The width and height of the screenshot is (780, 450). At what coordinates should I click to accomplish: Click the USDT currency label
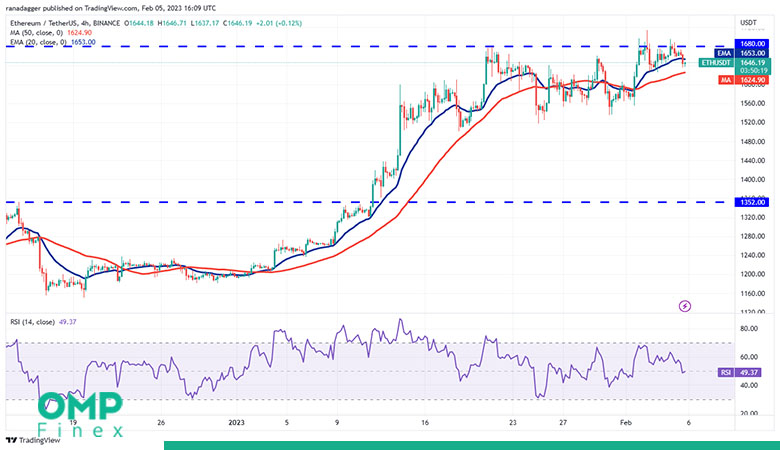click(748, 23)
